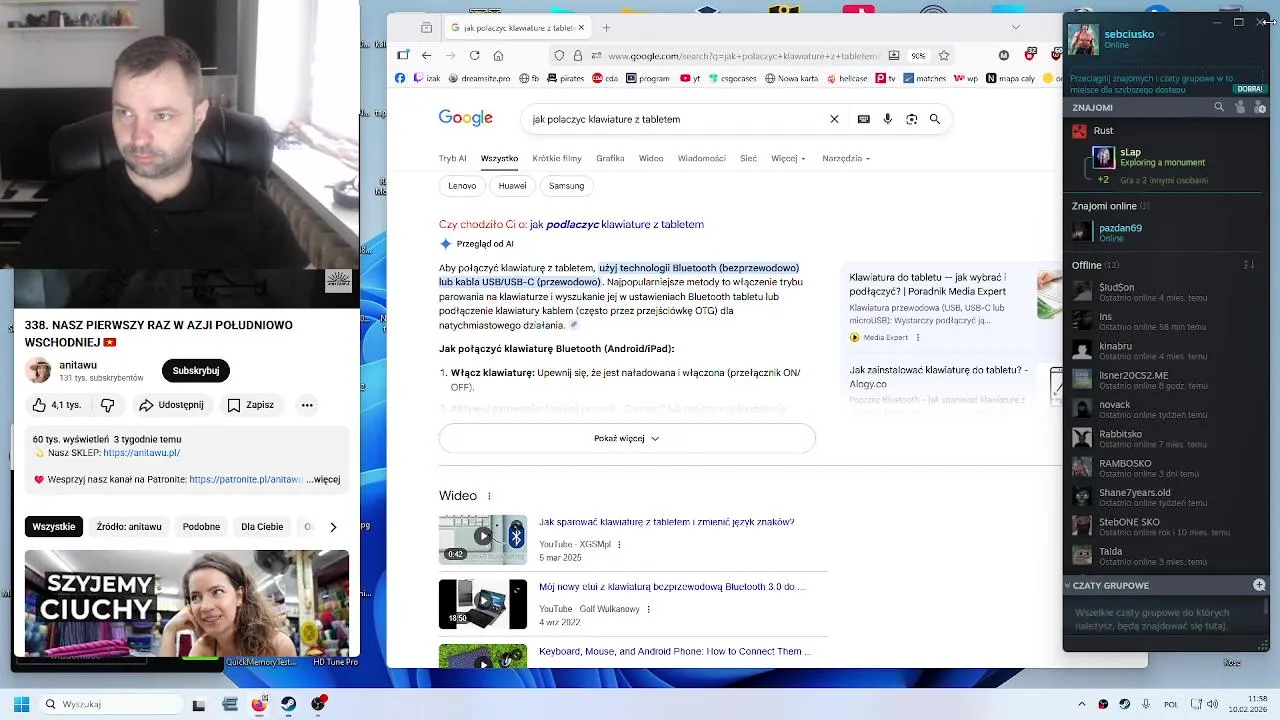Show hidden tray icons chevron
The height and width of the screenshot is (720, 1280).
click(1082, 704)
